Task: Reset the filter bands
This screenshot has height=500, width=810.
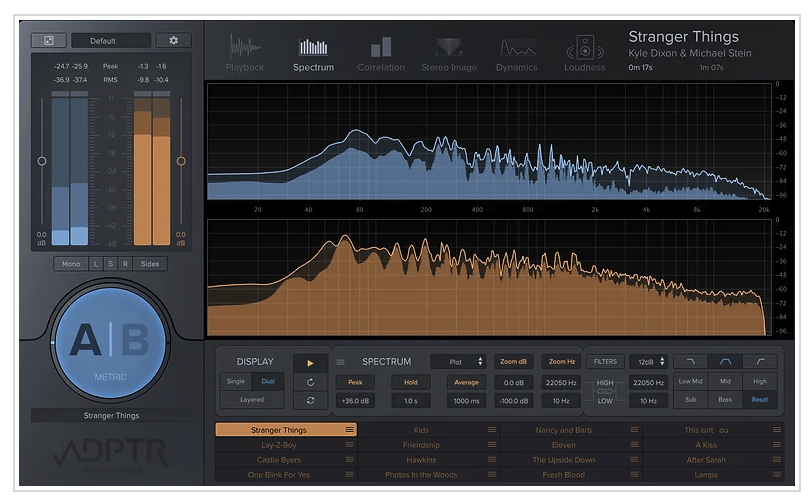Action: pos(760,400)
